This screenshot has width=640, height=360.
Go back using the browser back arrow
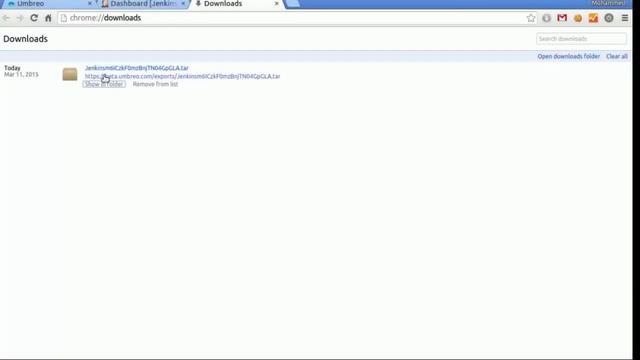(x=6, y=18)
